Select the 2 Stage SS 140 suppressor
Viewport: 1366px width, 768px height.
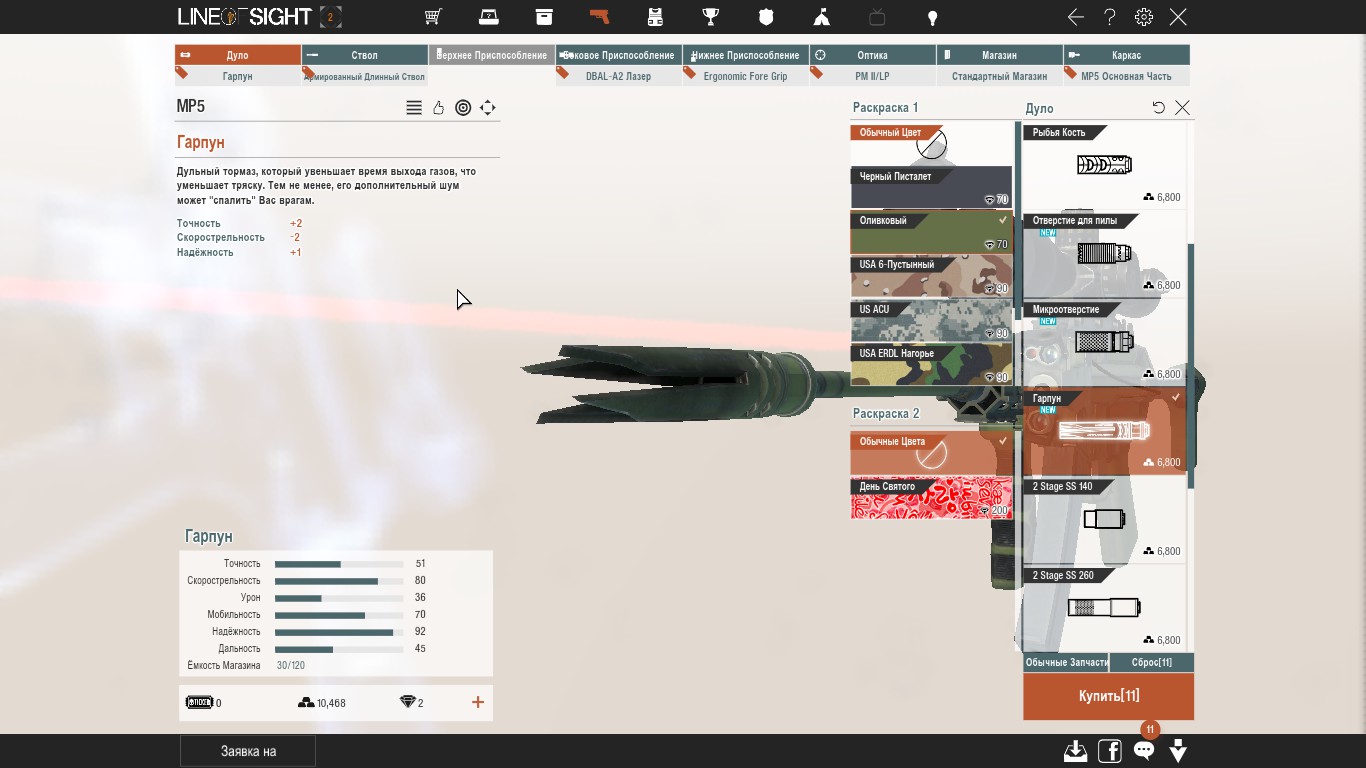tap(1104, 519)
